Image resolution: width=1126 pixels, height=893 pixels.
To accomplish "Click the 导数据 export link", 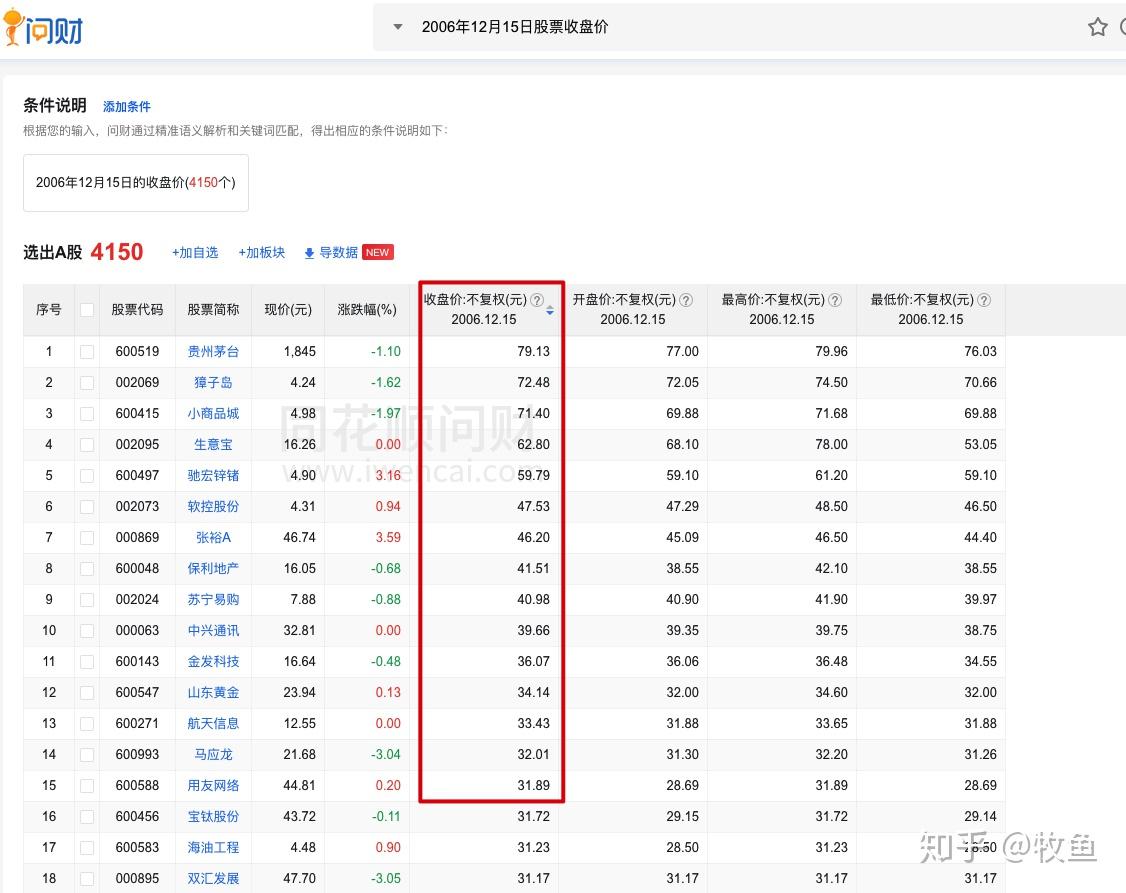I will click(338, 253).
